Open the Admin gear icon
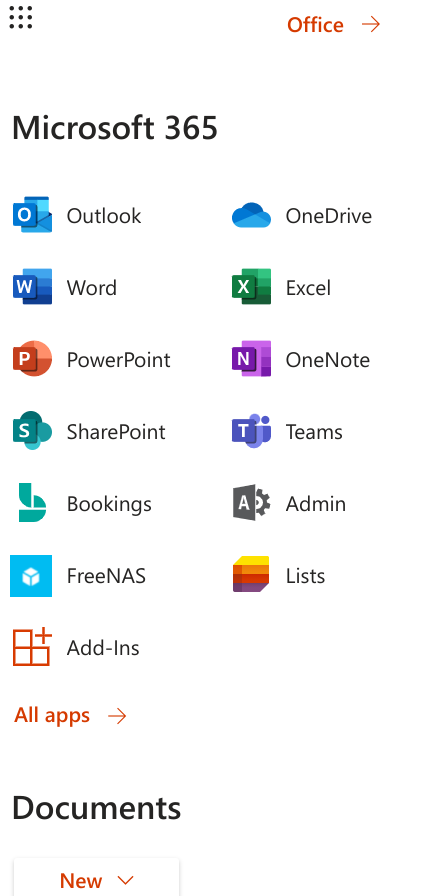Viewport: 442px width, 896px height. click(x=251, y=503)
